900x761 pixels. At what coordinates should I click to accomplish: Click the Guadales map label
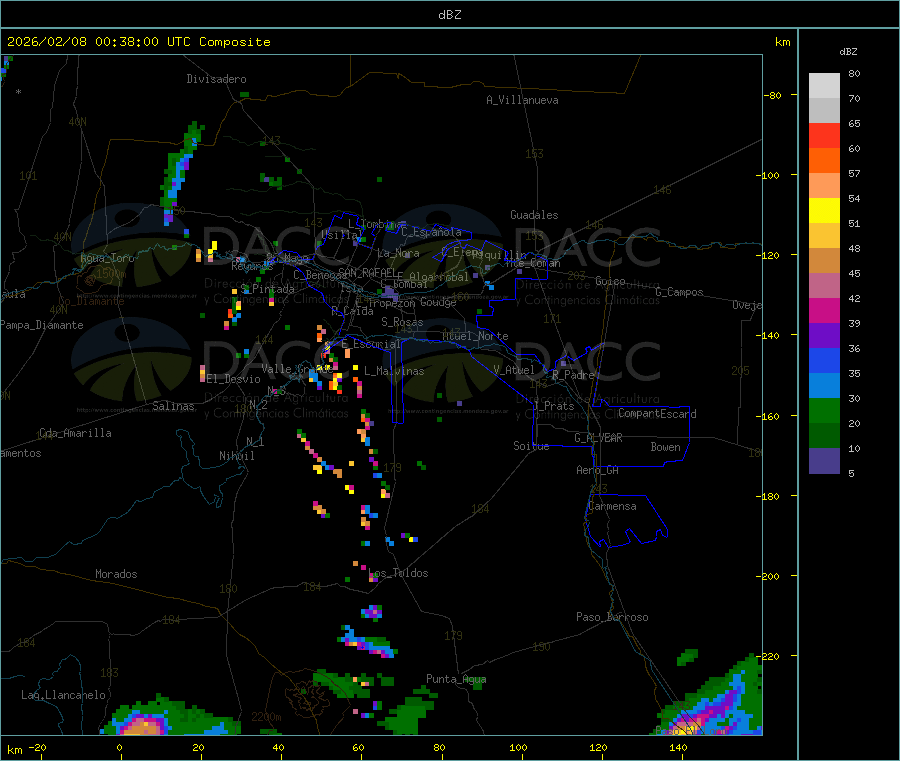tap(534, 215)
